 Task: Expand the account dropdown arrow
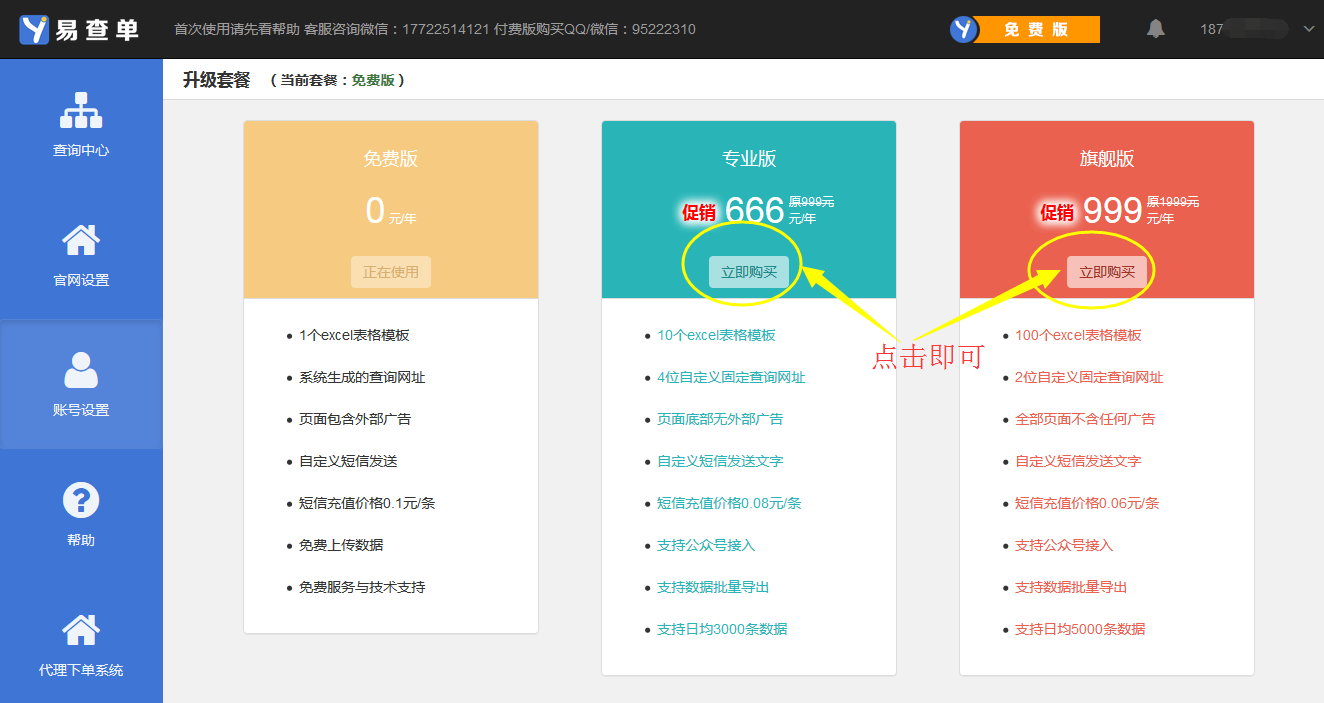click(1308, 30)
